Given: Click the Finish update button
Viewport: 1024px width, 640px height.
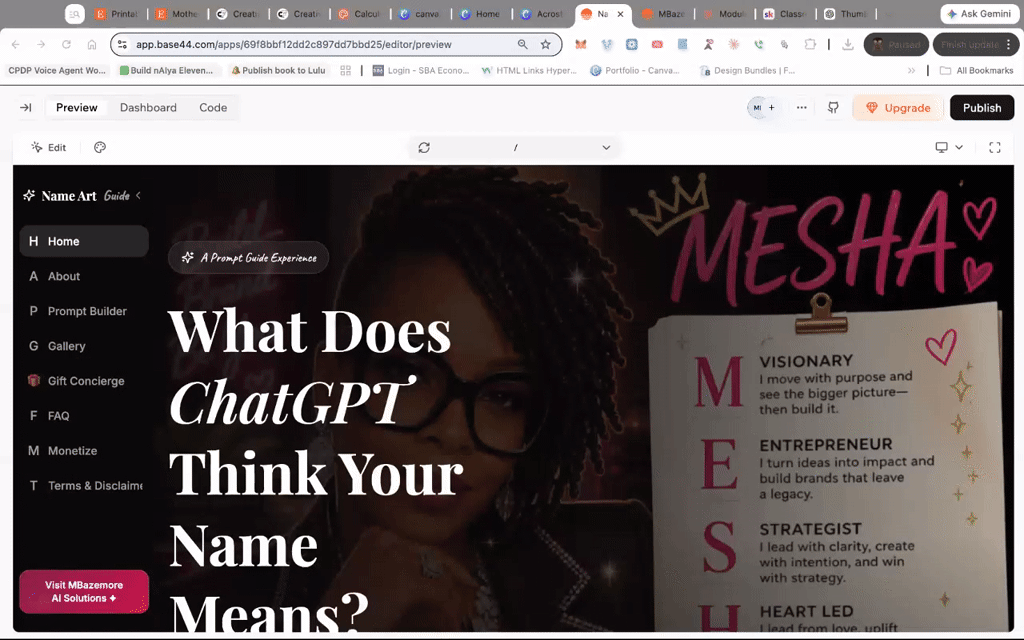Looking at the screenshot, I should [x=976, y=44].
